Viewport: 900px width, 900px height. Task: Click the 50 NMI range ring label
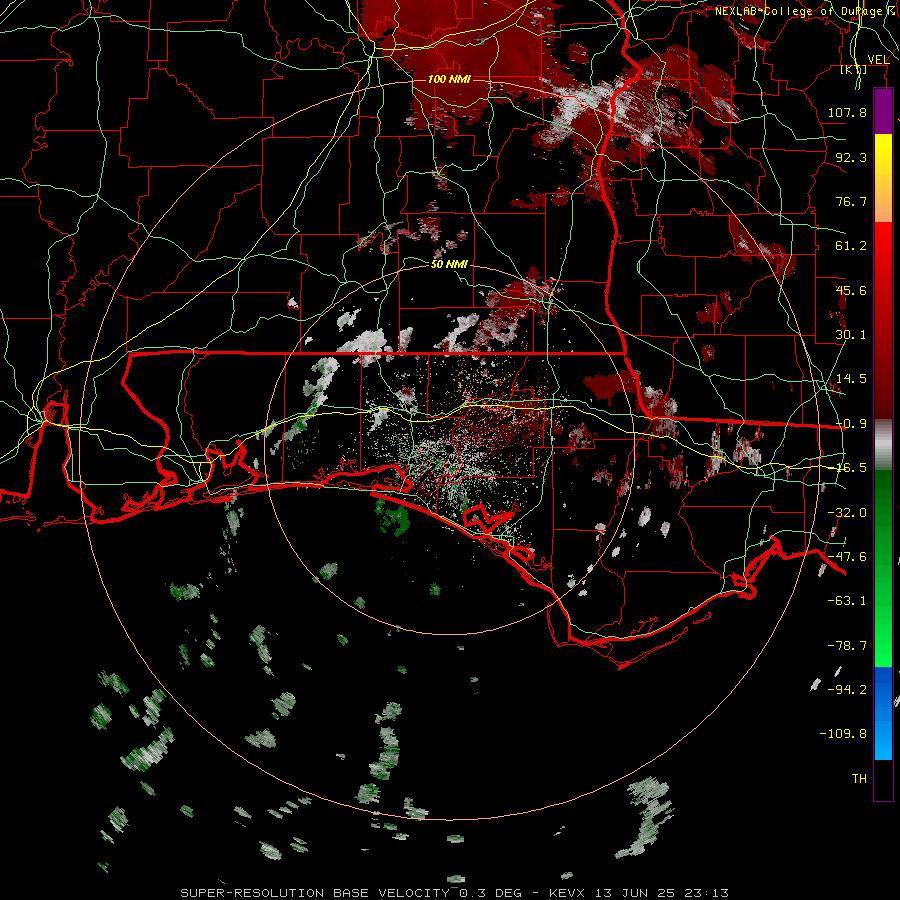tap(449, 264)
